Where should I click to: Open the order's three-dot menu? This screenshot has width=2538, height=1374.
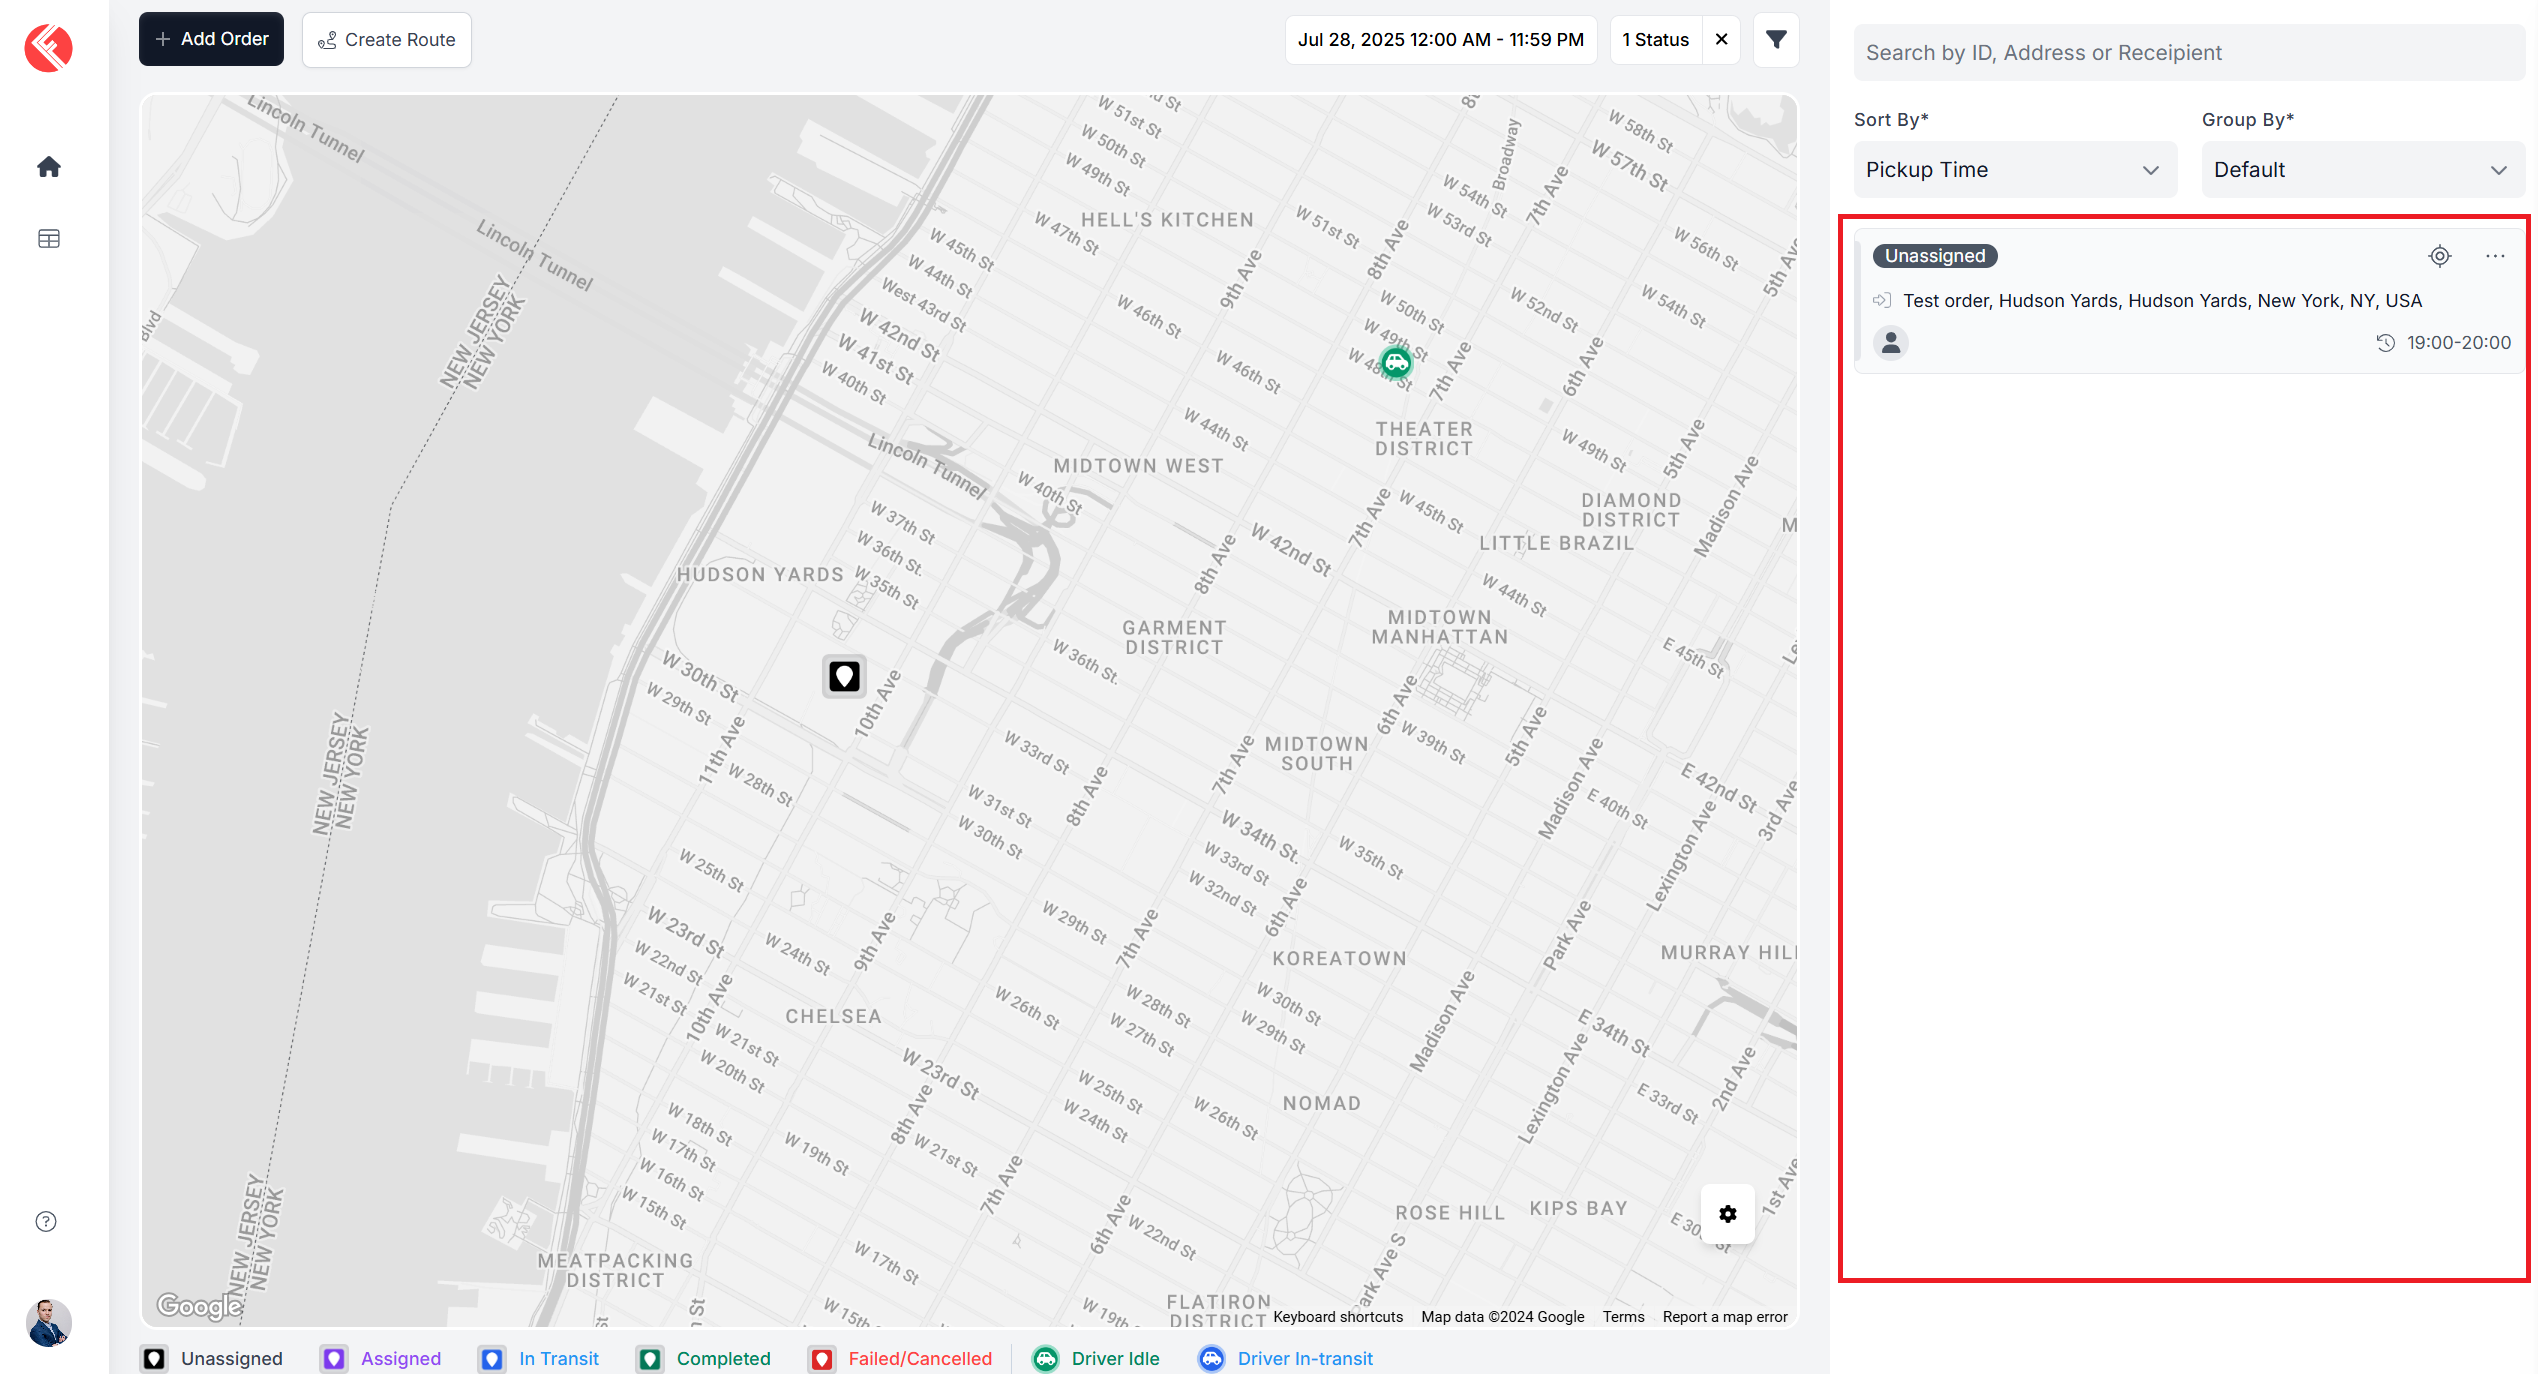(x=2495, y=256)
